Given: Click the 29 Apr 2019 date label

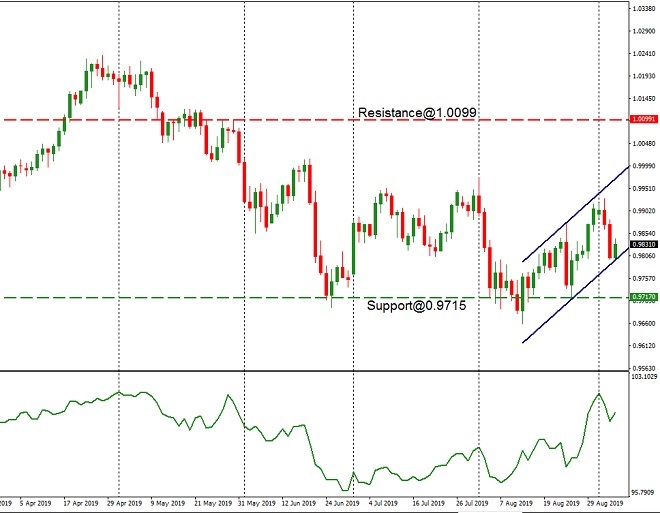Looking at the screenshot, I should (124, 503).
